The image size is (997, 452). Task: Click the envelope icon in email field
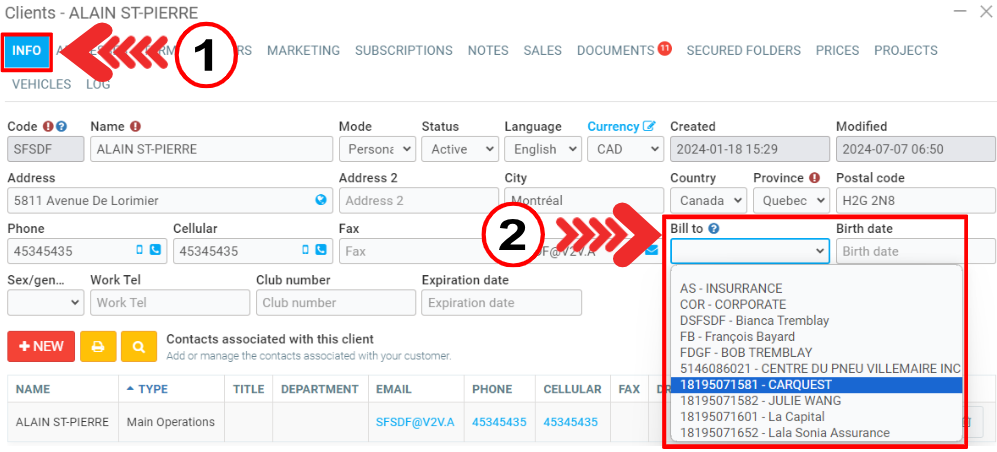click(x=651, y=250)
